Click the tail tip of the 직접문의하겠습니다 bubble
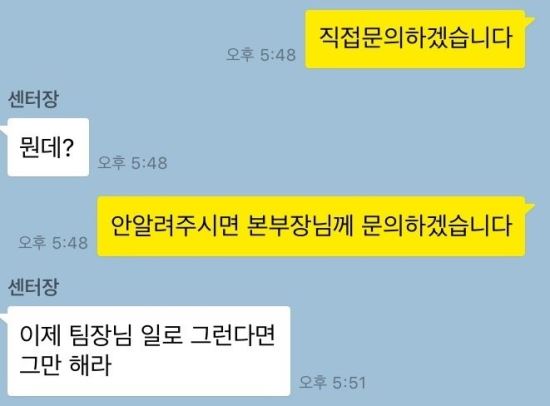Viewport: 550px width, 406px height. click(531, 19)
